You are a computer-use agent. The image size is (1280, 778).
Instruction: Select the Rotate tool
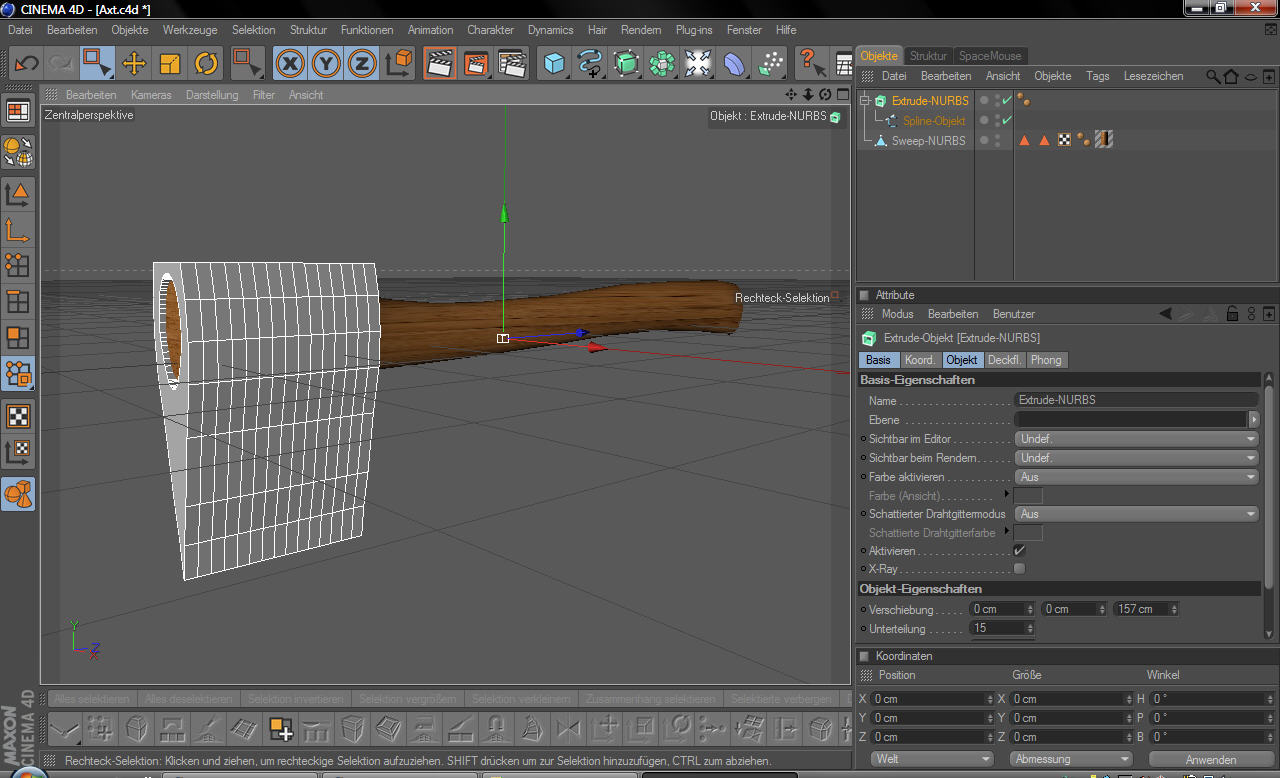point(206,64)
